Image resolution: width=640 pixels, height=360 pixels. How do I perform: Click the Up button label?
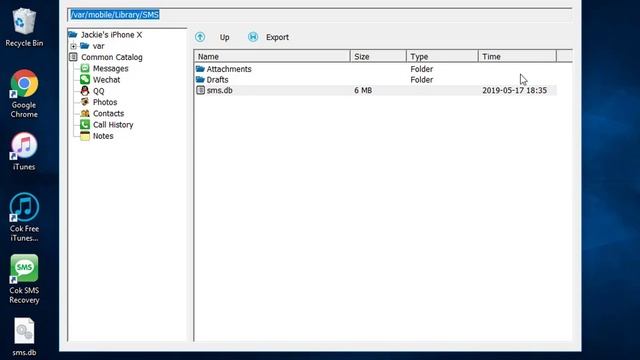coord(224,37)
